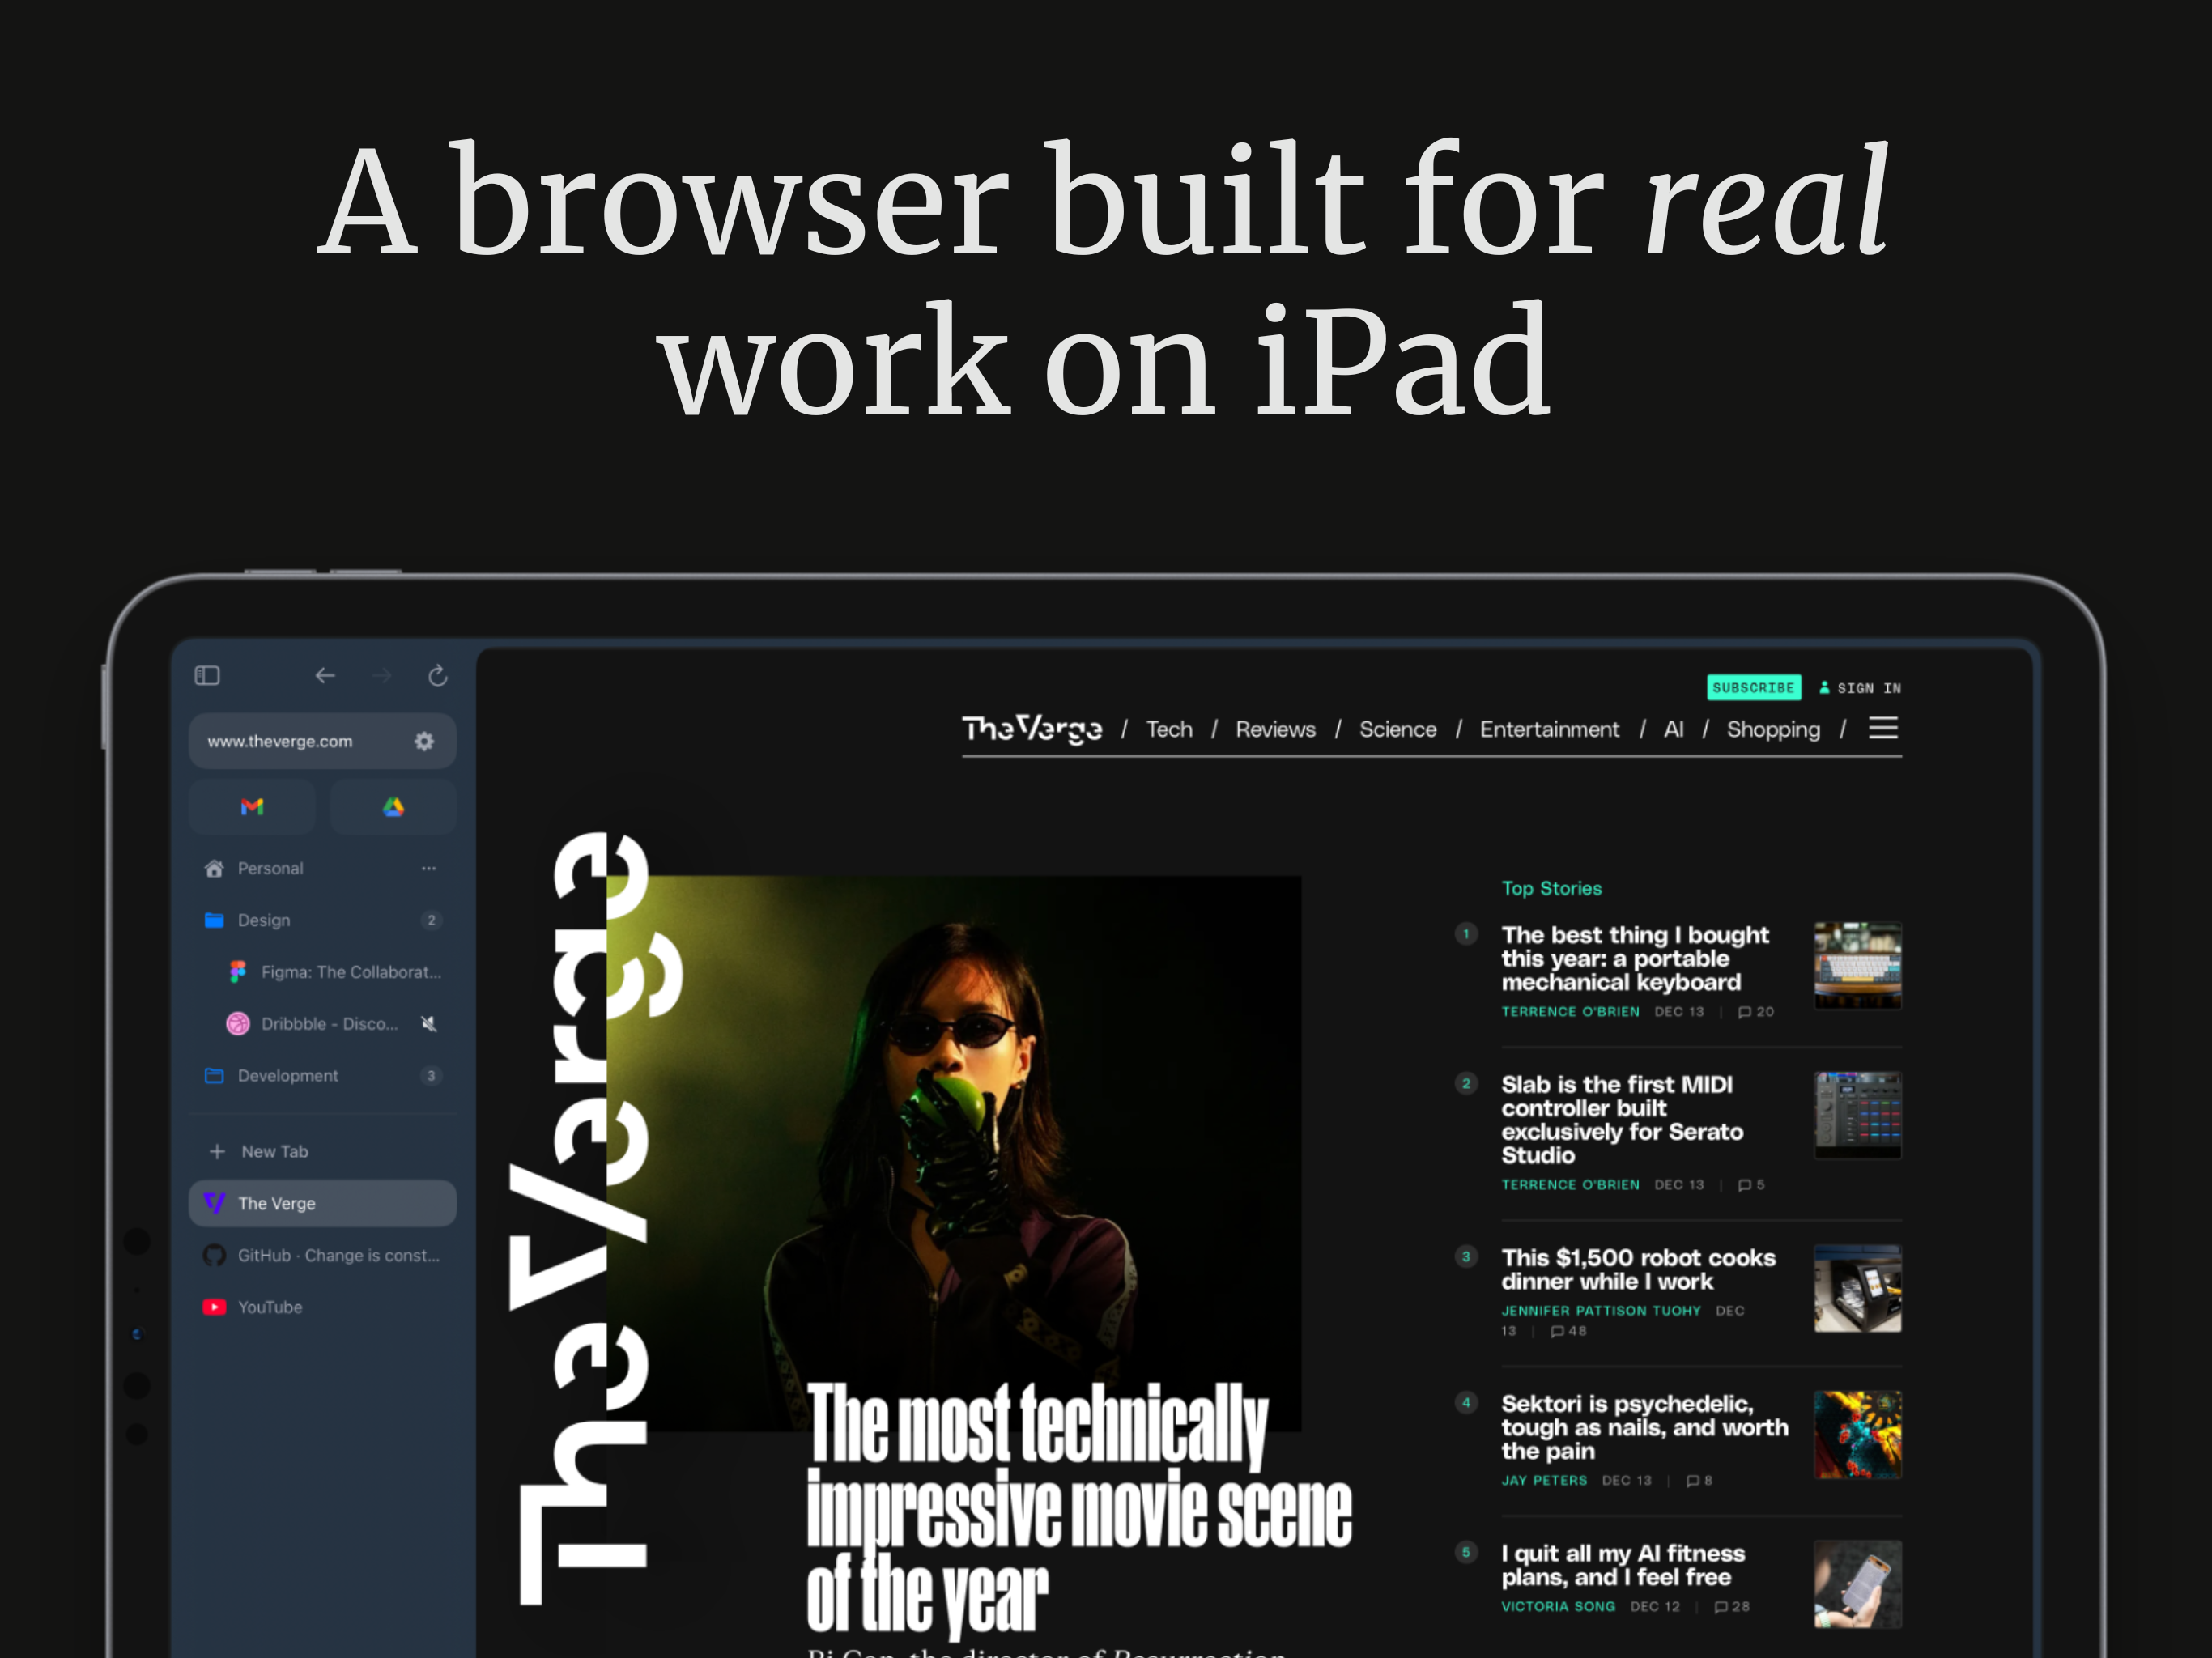Click the forward navigation arrow

(381, 675)
